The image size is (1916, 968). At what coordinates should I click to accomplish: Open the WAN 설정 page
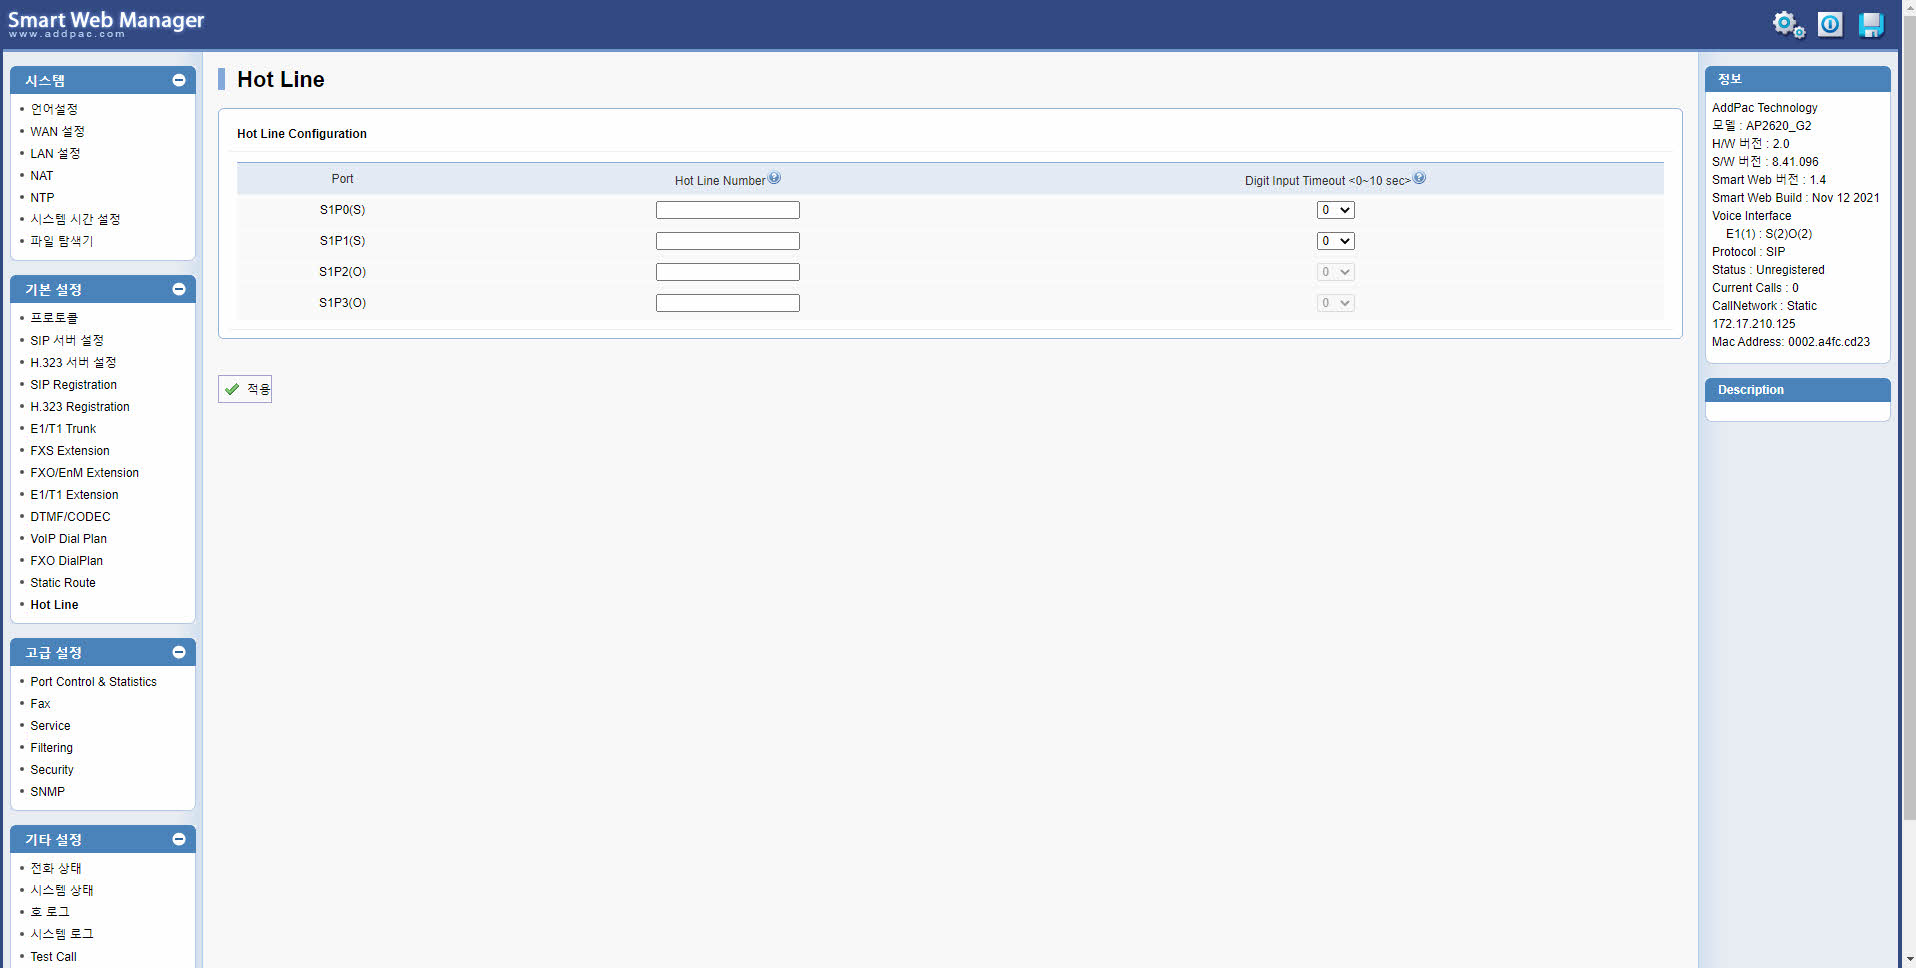pos(57,132)
